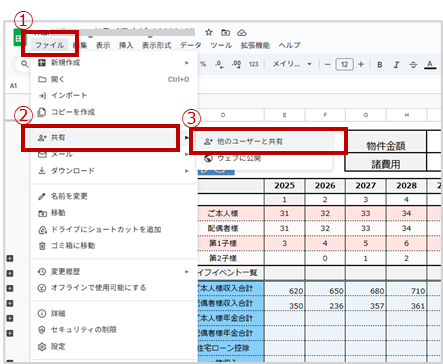Expand the ダウンロード submenu arrow
The image size is (443, 364).
pyautogui.click(x=187, y=171)
